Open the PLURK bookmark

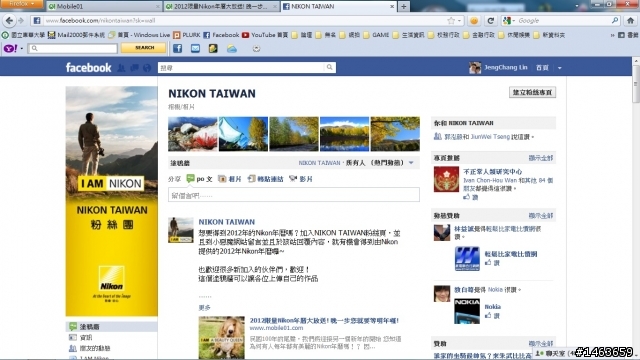click(x=187, y=35)
